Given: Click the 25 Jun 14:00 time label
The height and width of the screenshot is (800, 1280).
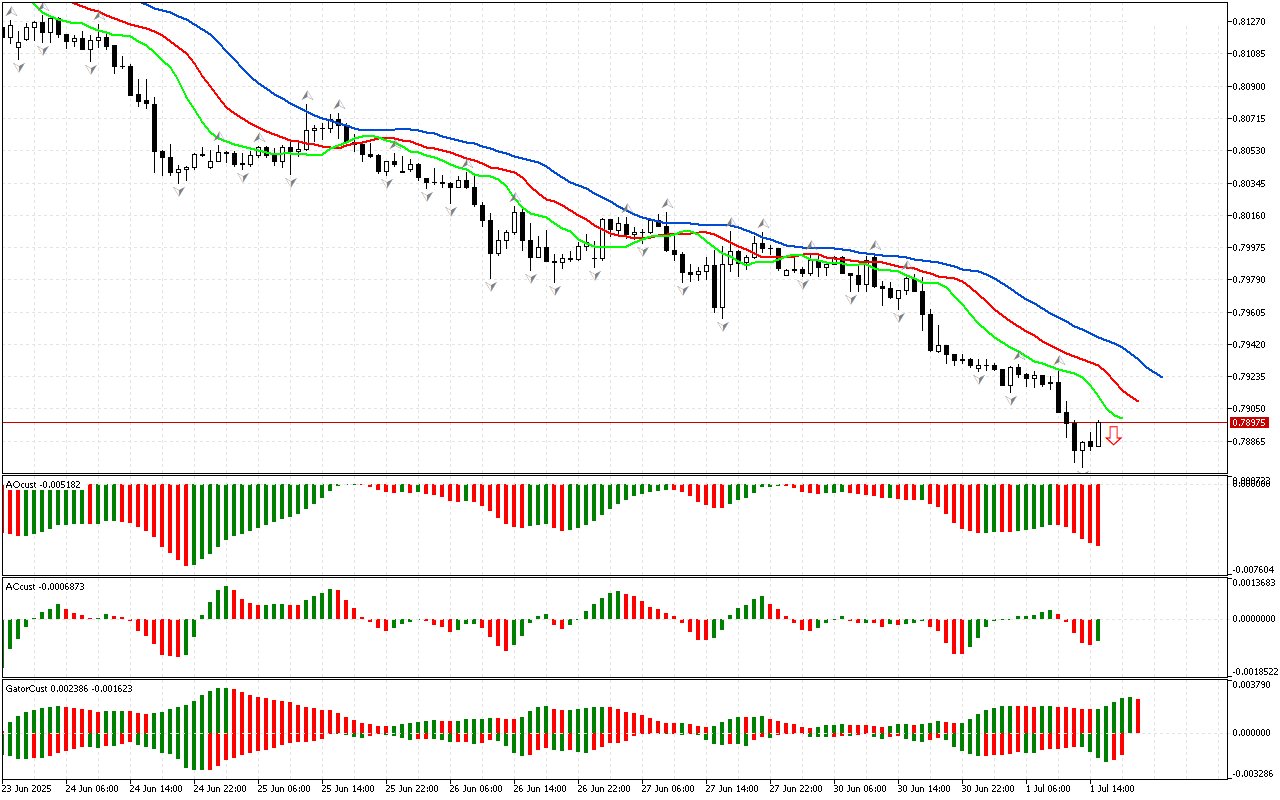Looking at the screenshot, I should coord(346,789).
